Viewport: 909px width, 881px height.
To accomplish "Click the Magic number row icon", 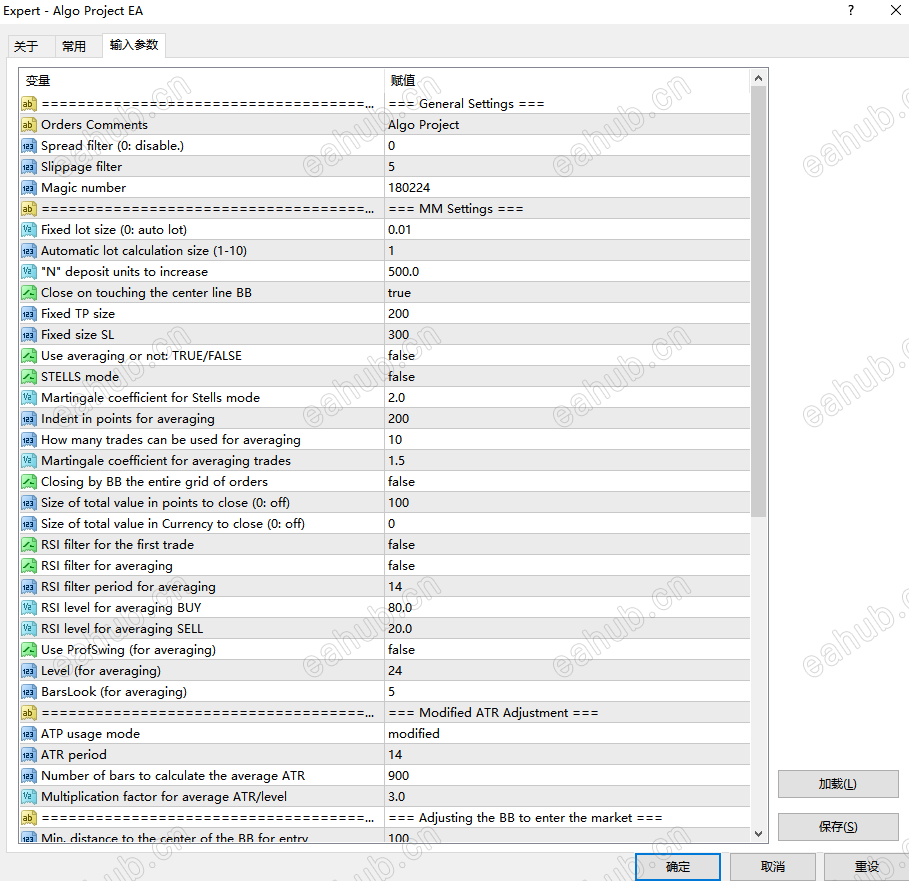I will (28, 188).
